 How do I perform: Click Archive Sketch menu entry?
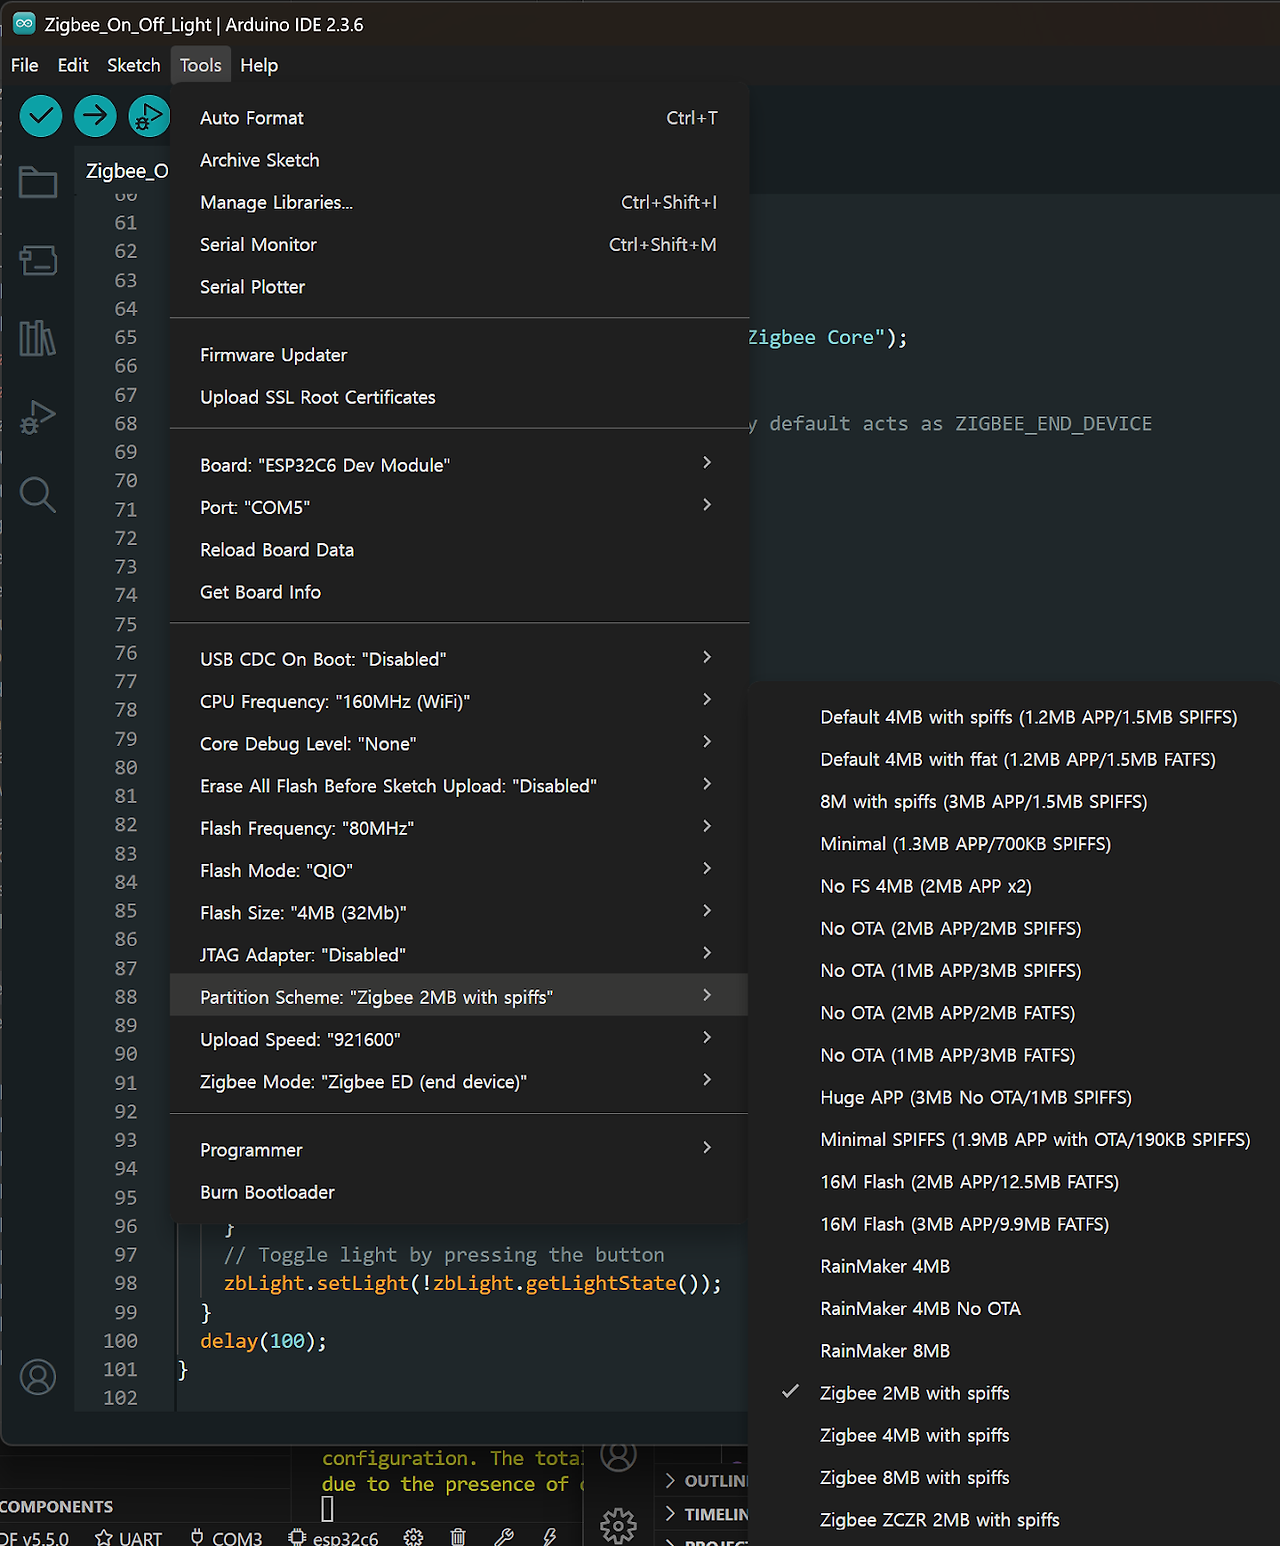point(459,160)
